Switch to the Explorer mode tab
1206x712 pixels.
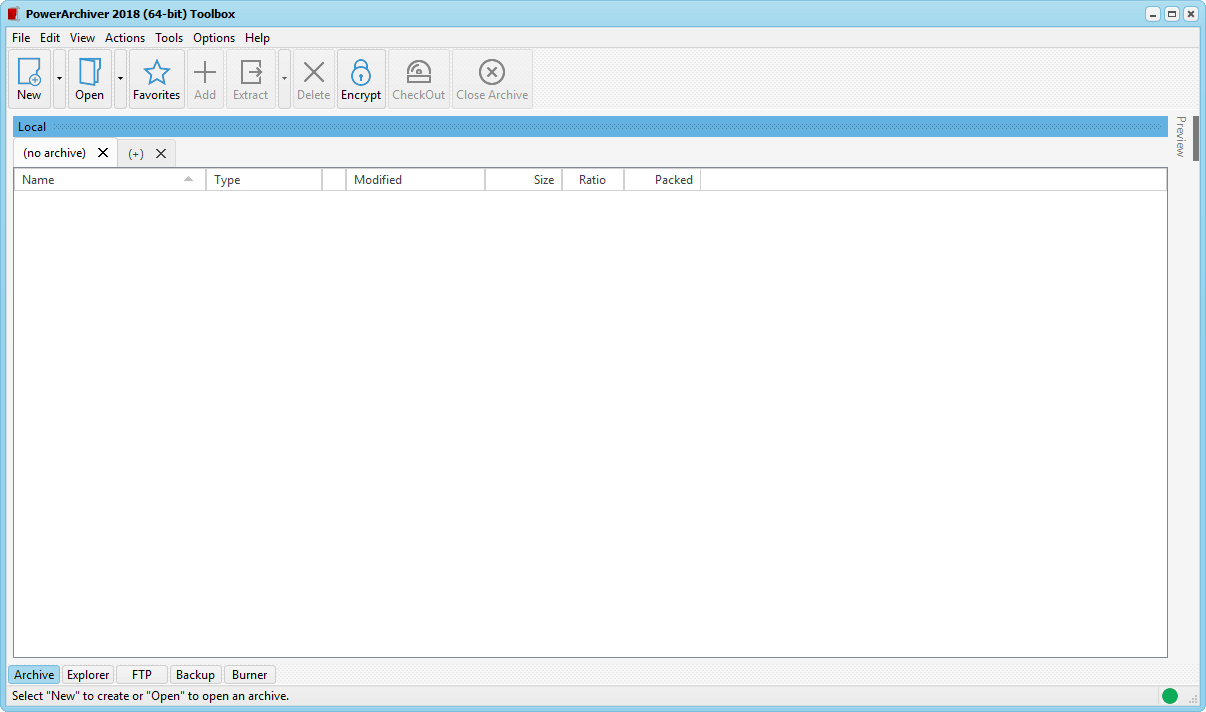pos(88,675)
